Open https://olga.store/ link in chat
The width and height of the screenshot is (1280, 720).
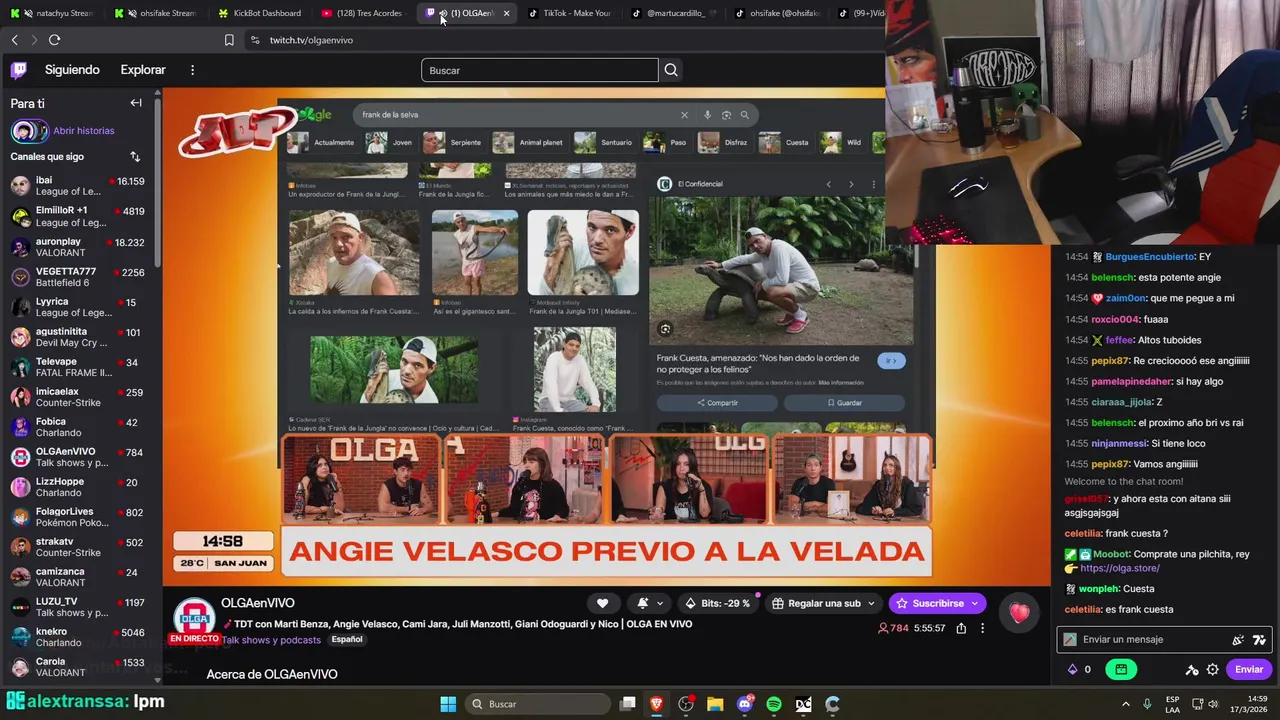point(1119,568)
